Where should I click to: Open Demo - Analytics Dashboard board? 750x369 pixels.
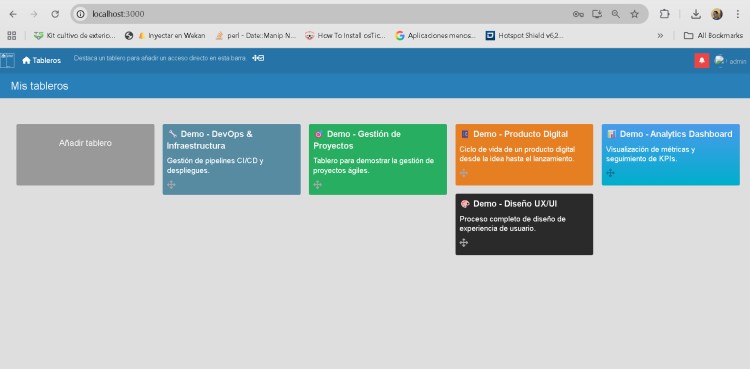point(671,155)
